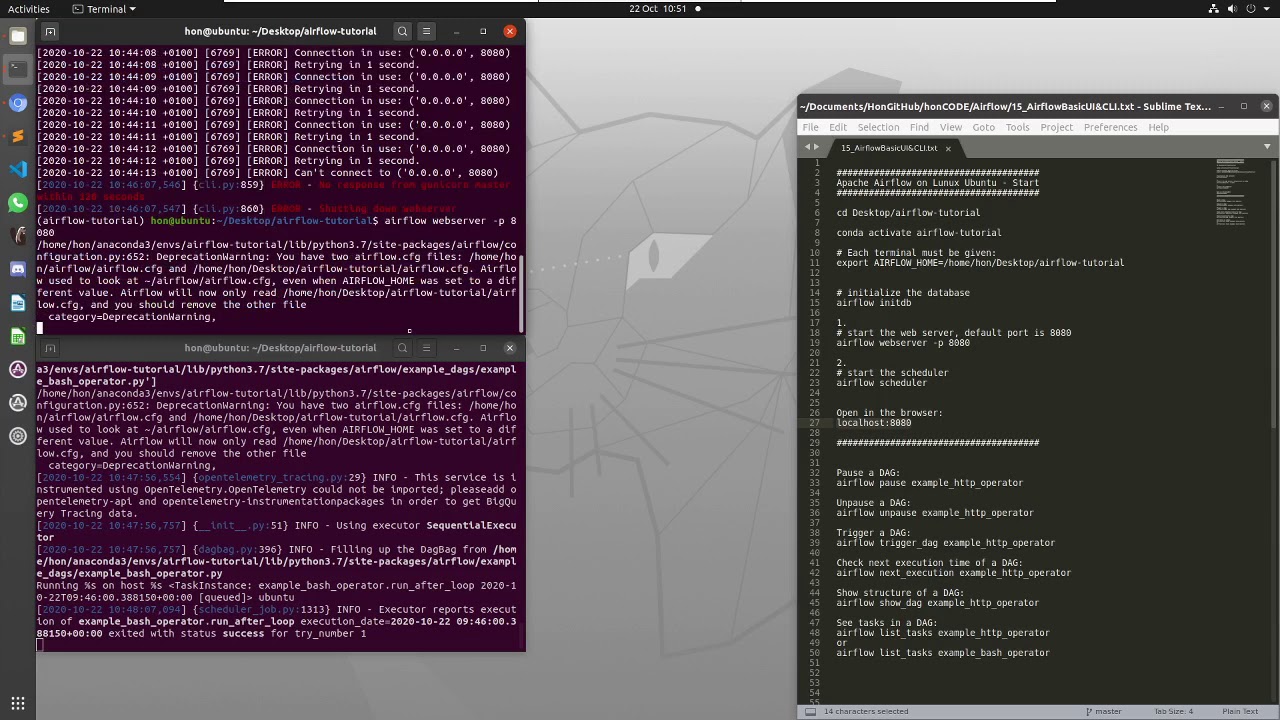The width and height of the screenshot is (1280, 720).
Task: Open Sublime Text from the dock
Action: point(17,136)
